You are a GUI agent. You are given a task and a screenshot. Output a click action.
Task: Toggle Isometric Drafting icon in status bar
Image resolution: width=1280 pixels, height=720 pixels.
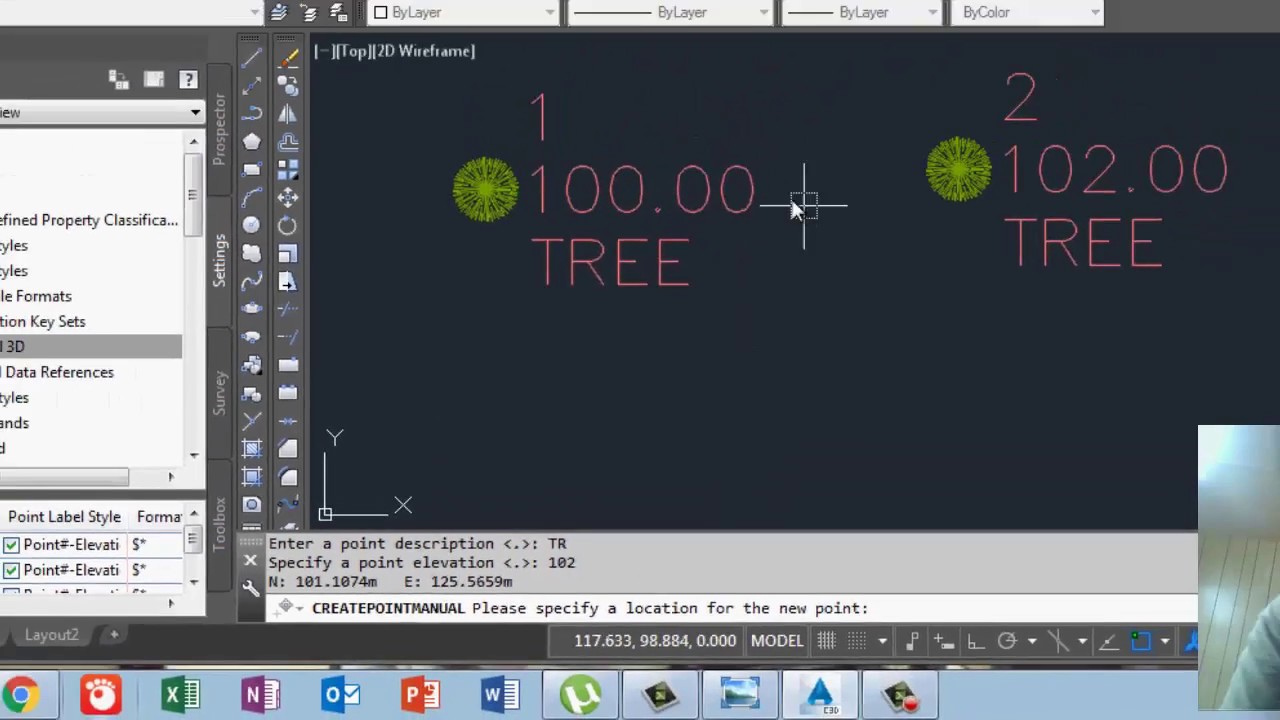(1058, 641)
